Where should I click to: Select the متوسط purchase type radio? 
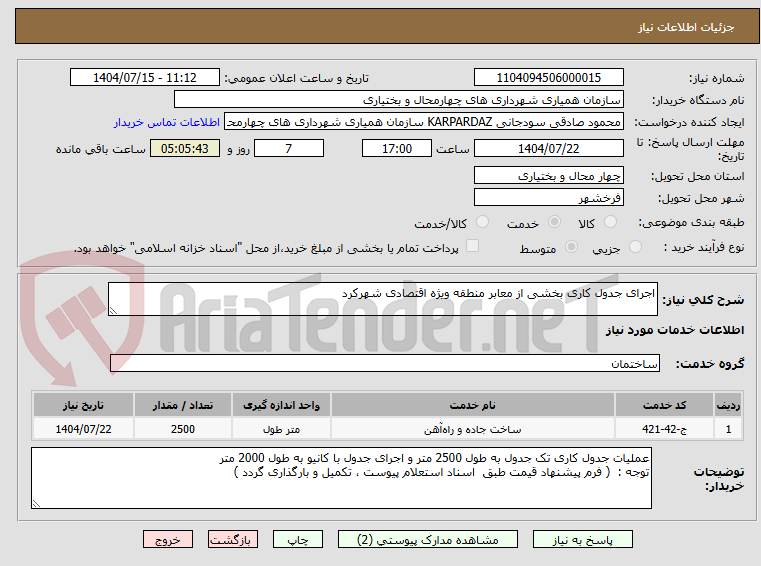571,247
